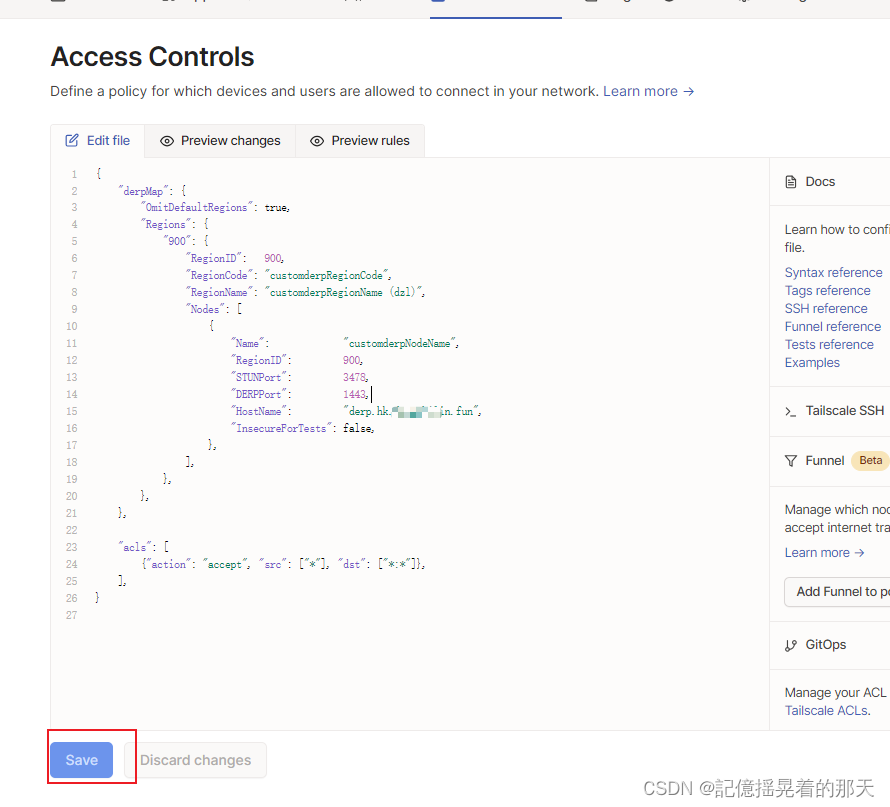Click the Beta badge next to Funnel
The height and width of the screenshot is (807, 890).
(870, 460)
